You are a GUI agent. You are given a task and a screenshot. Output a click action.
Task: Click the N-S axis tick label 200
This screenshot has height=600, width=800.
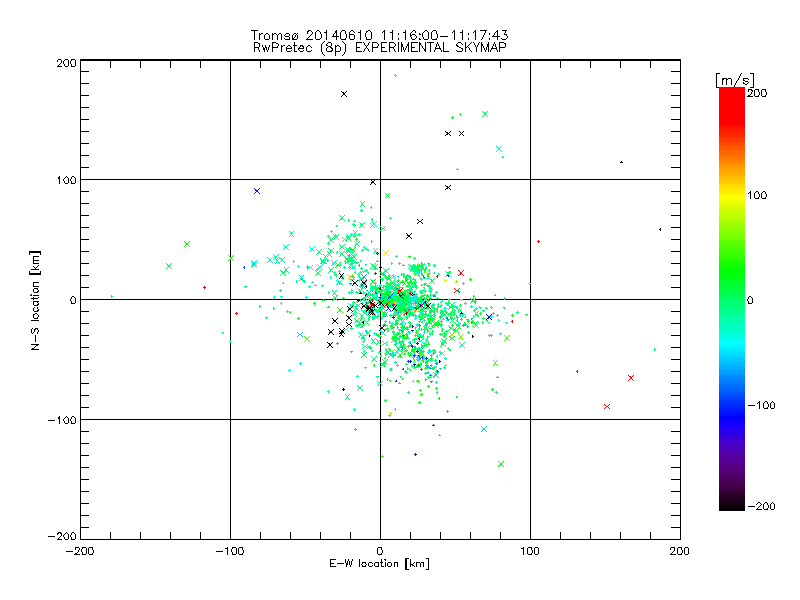pos(66,63)
